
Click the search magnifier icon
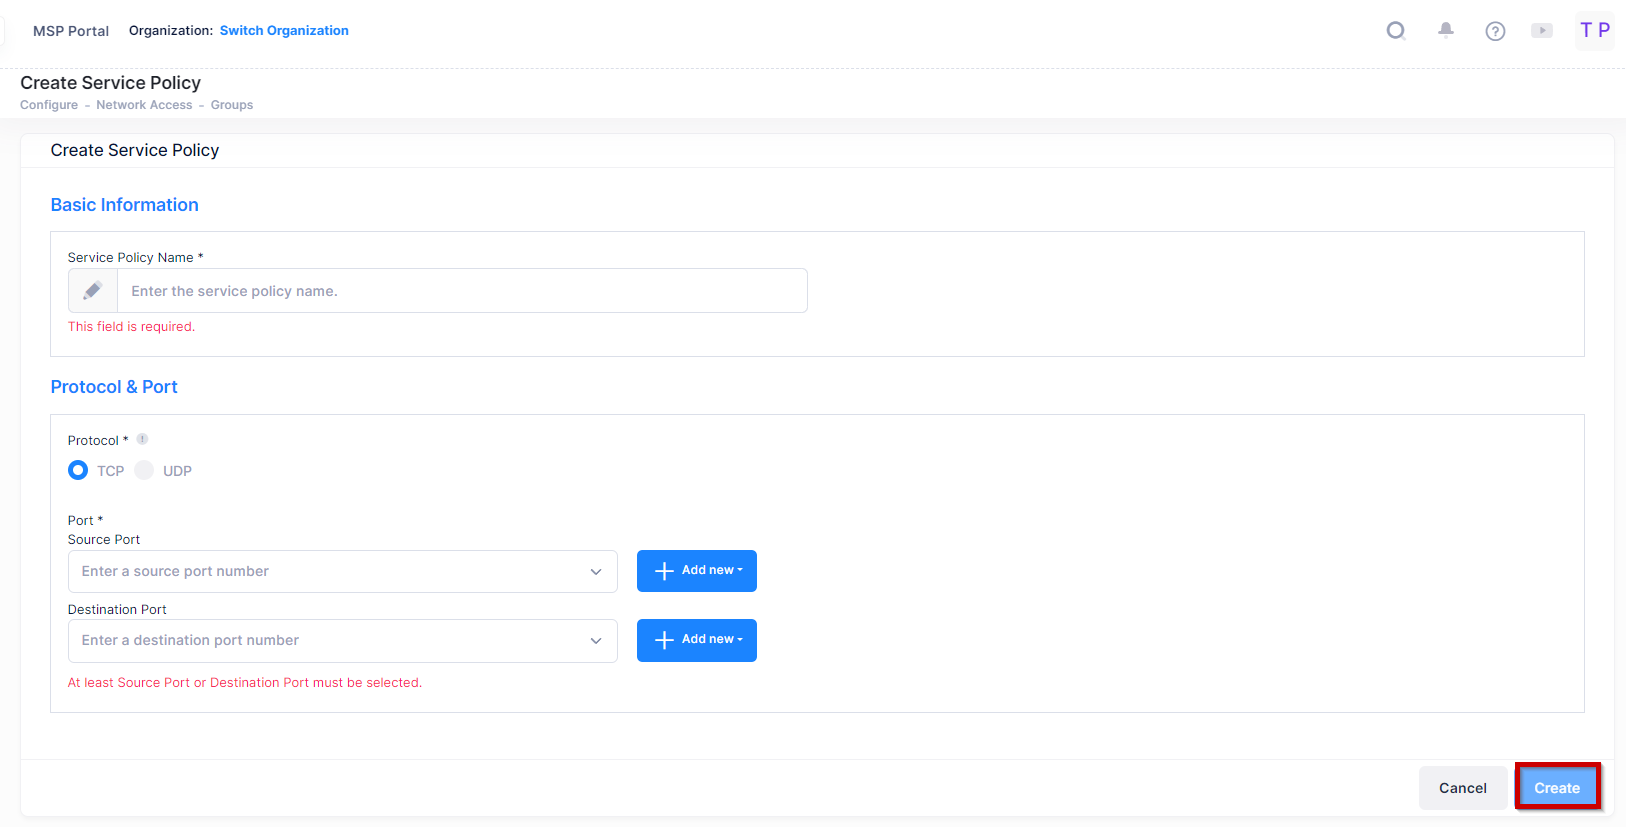click(x=1396, y=31)
